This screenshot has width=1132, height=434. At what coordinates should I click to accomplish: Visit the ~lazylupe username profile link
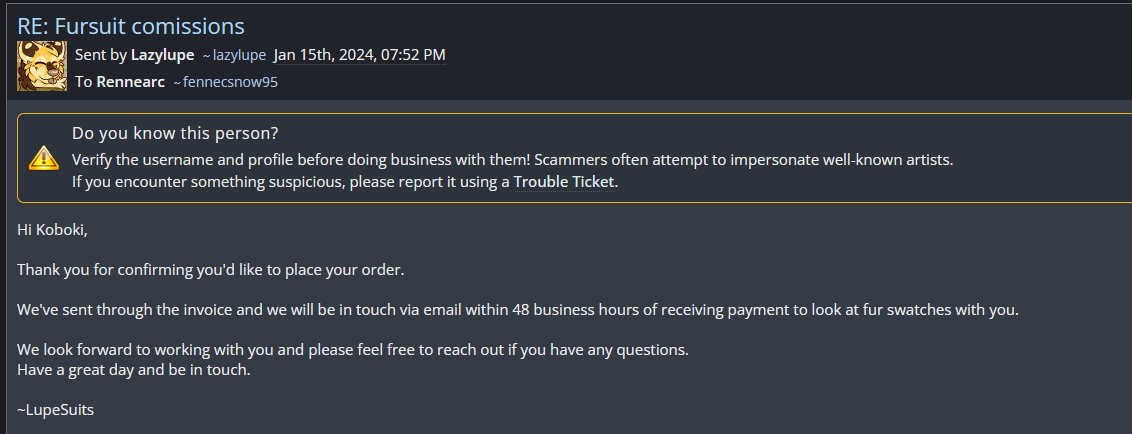tap(234, 55)
